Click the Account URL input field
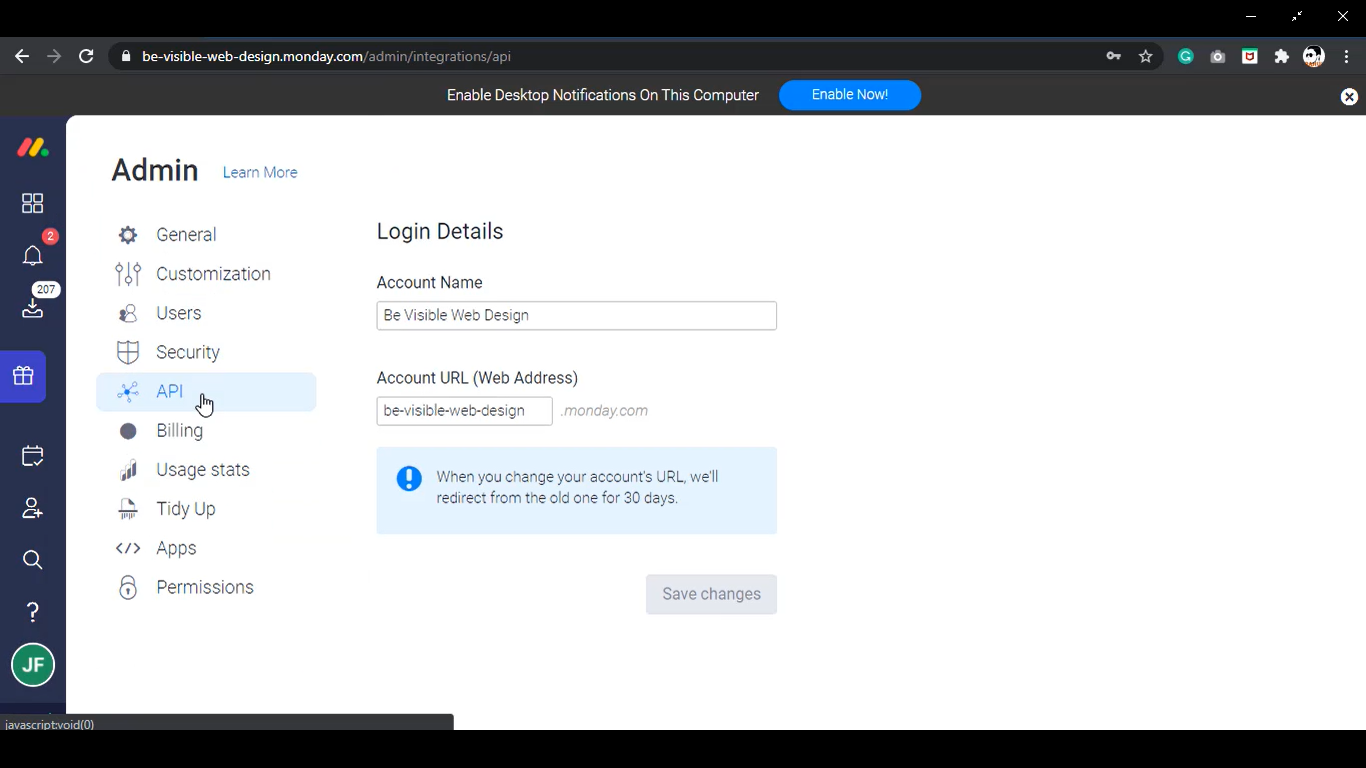The width and height of the screenshot is (1366, 768). click(464, 411)
